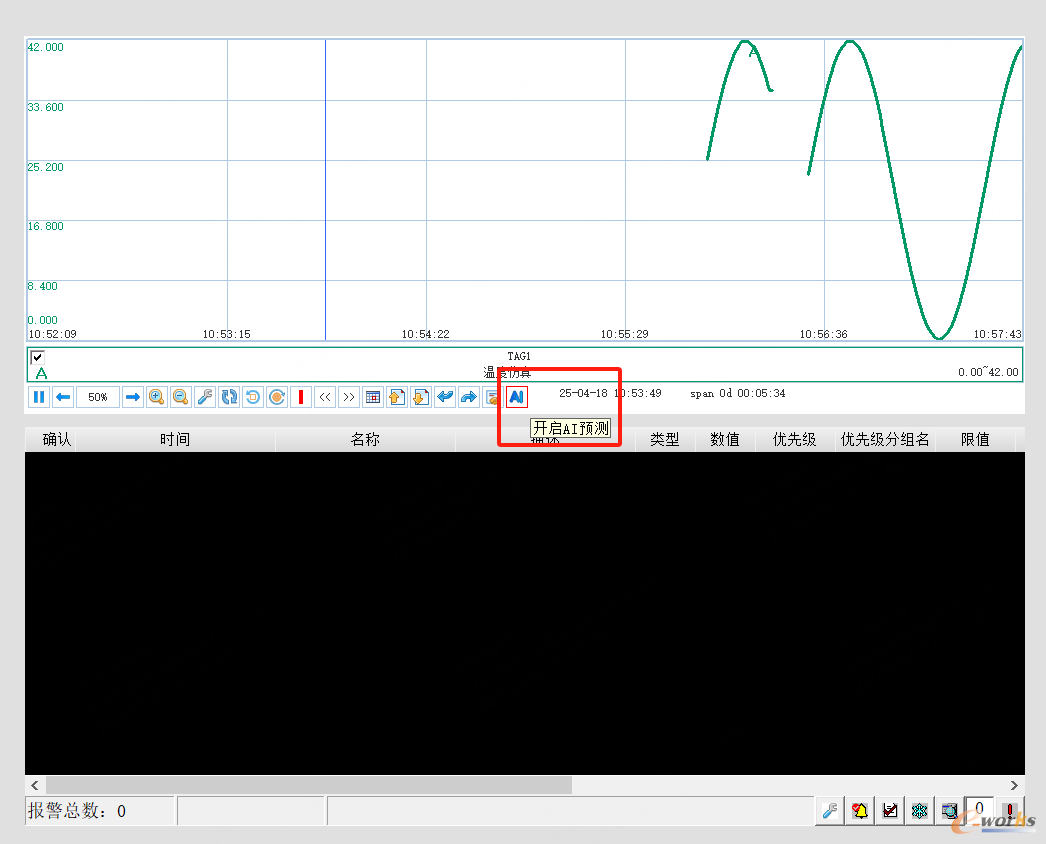Screen dimensions: 1046x844
Task: Click the red vertical cursor line icon
Action: tap(301, 397)
